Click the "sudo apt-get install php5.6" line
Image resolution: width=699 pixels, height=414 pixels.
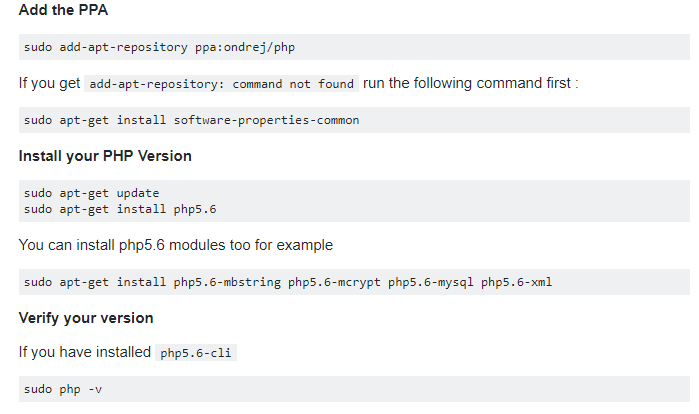[x=120, y=208]
